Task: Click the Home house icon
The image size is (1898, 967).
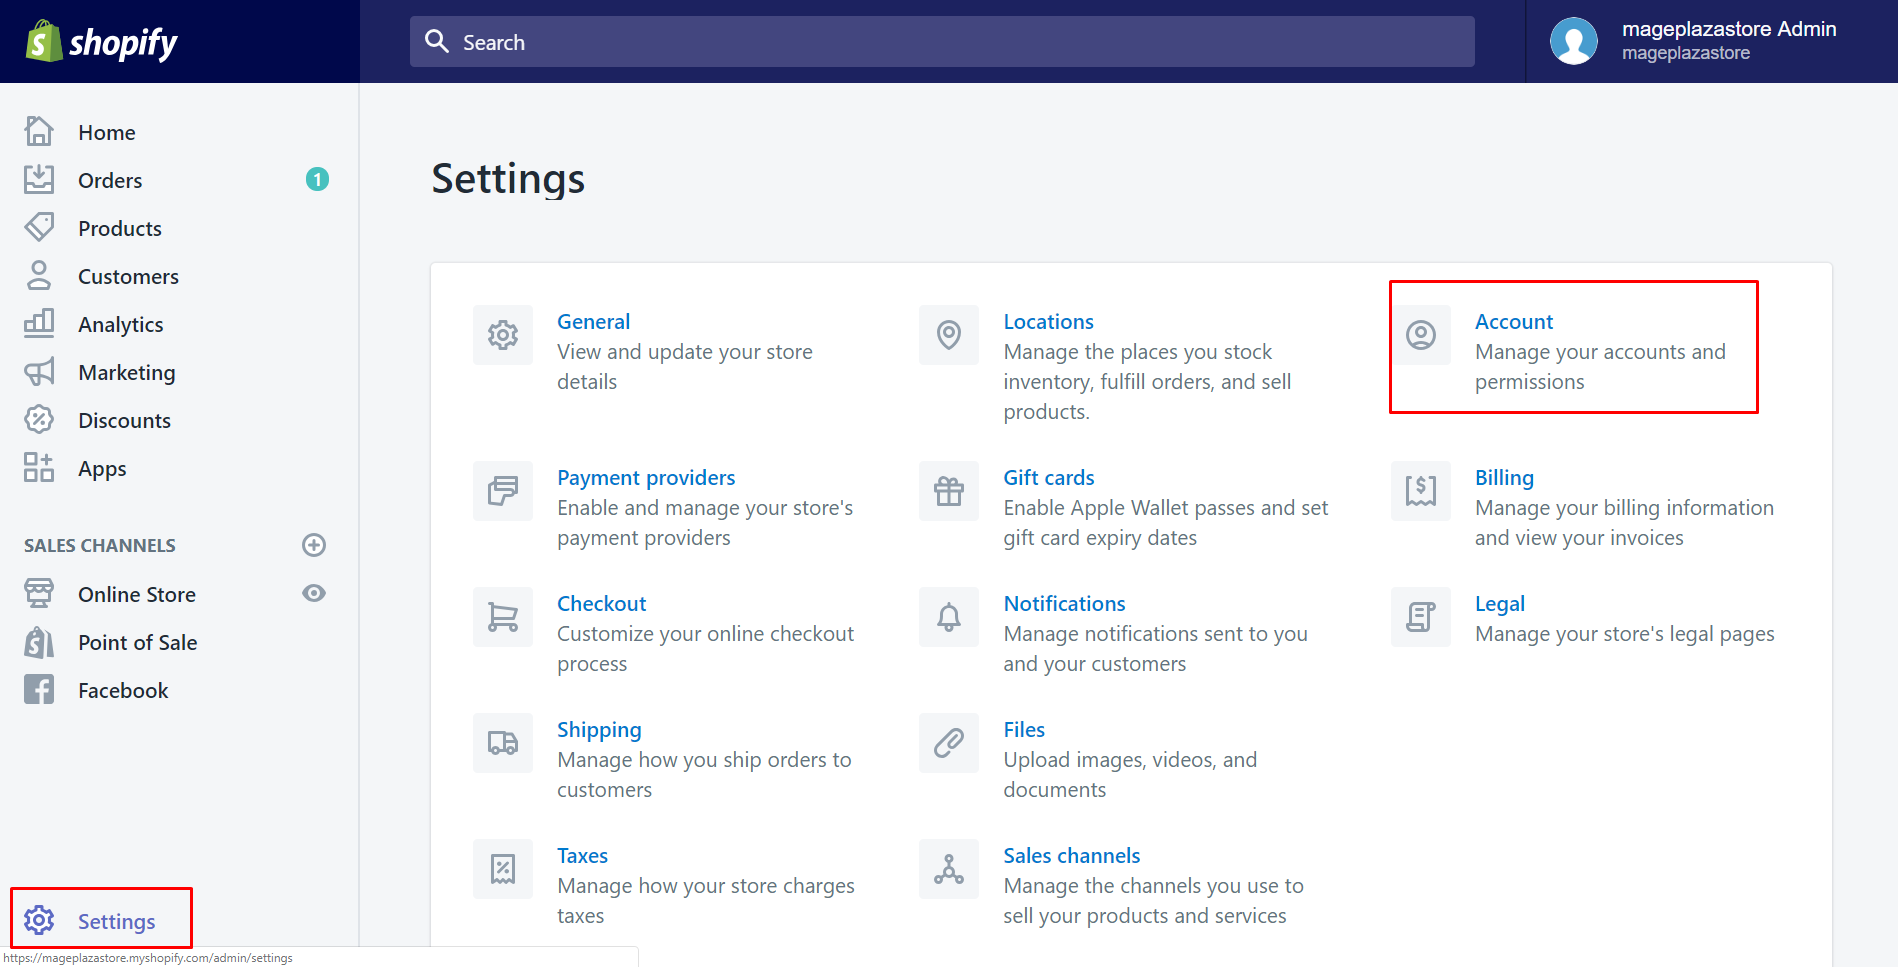Action: [39, 131]
